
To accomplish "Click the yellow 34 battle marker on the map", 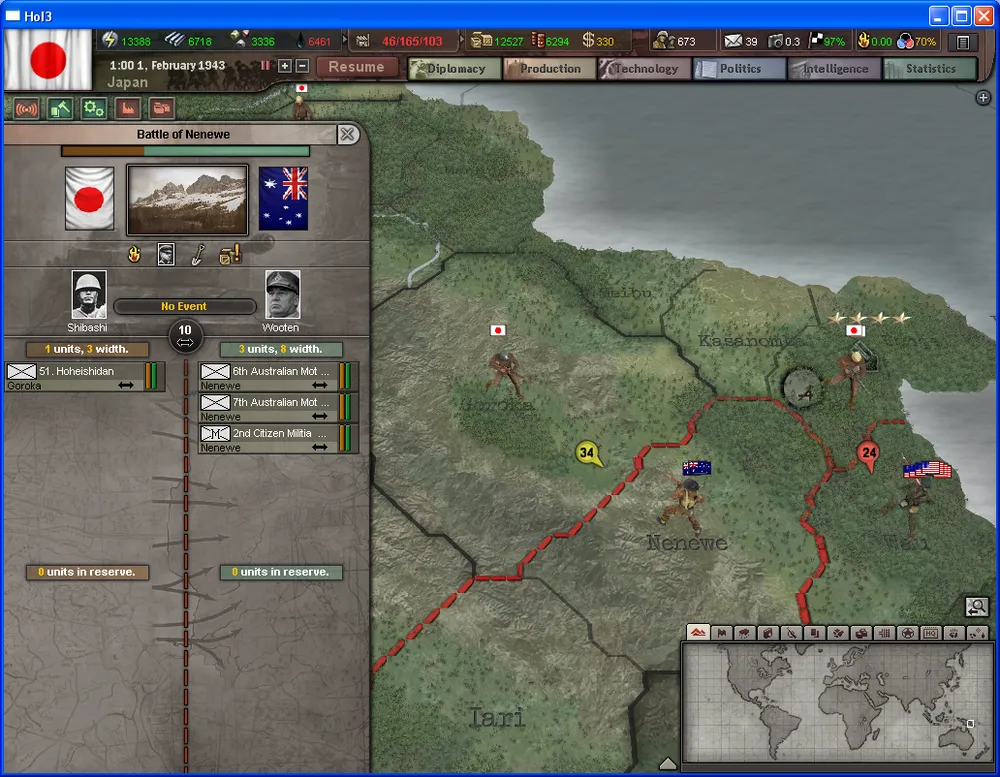I will (x=588, y=454).
